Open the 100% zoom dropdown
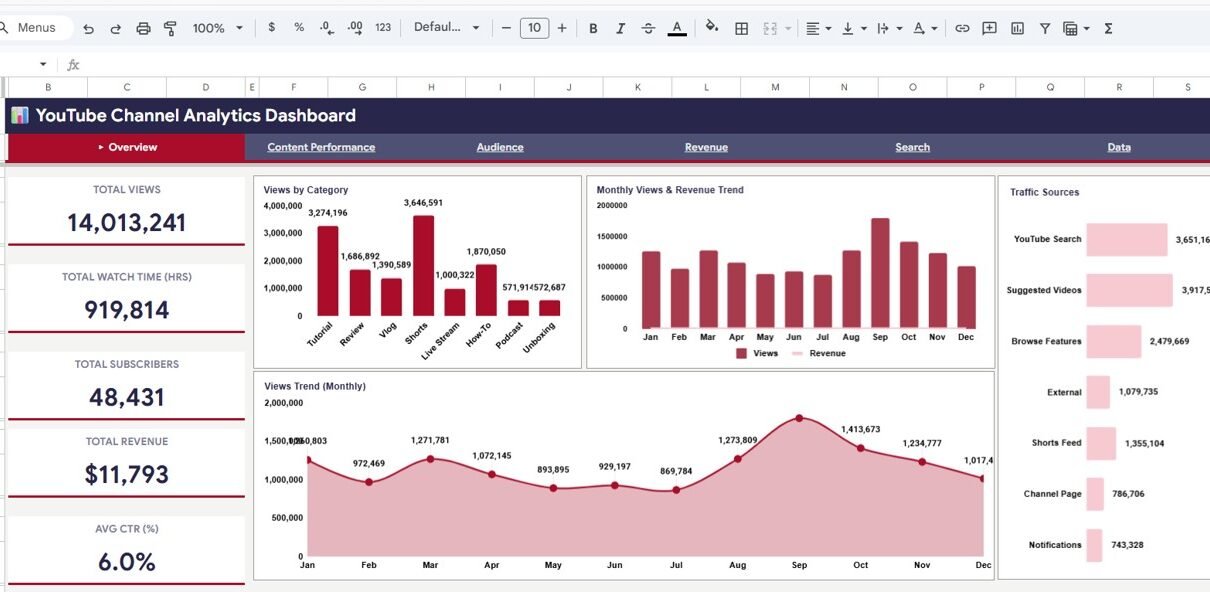 [x=217, y=28]
